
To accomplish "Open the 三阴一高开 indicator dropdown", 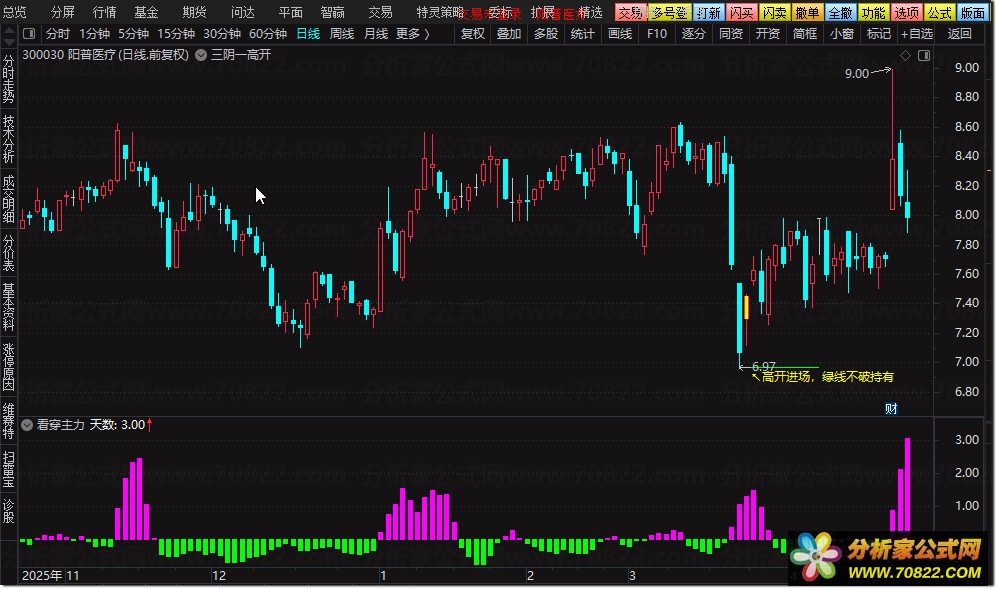I will pyautogui.click(x=200, y=55).
